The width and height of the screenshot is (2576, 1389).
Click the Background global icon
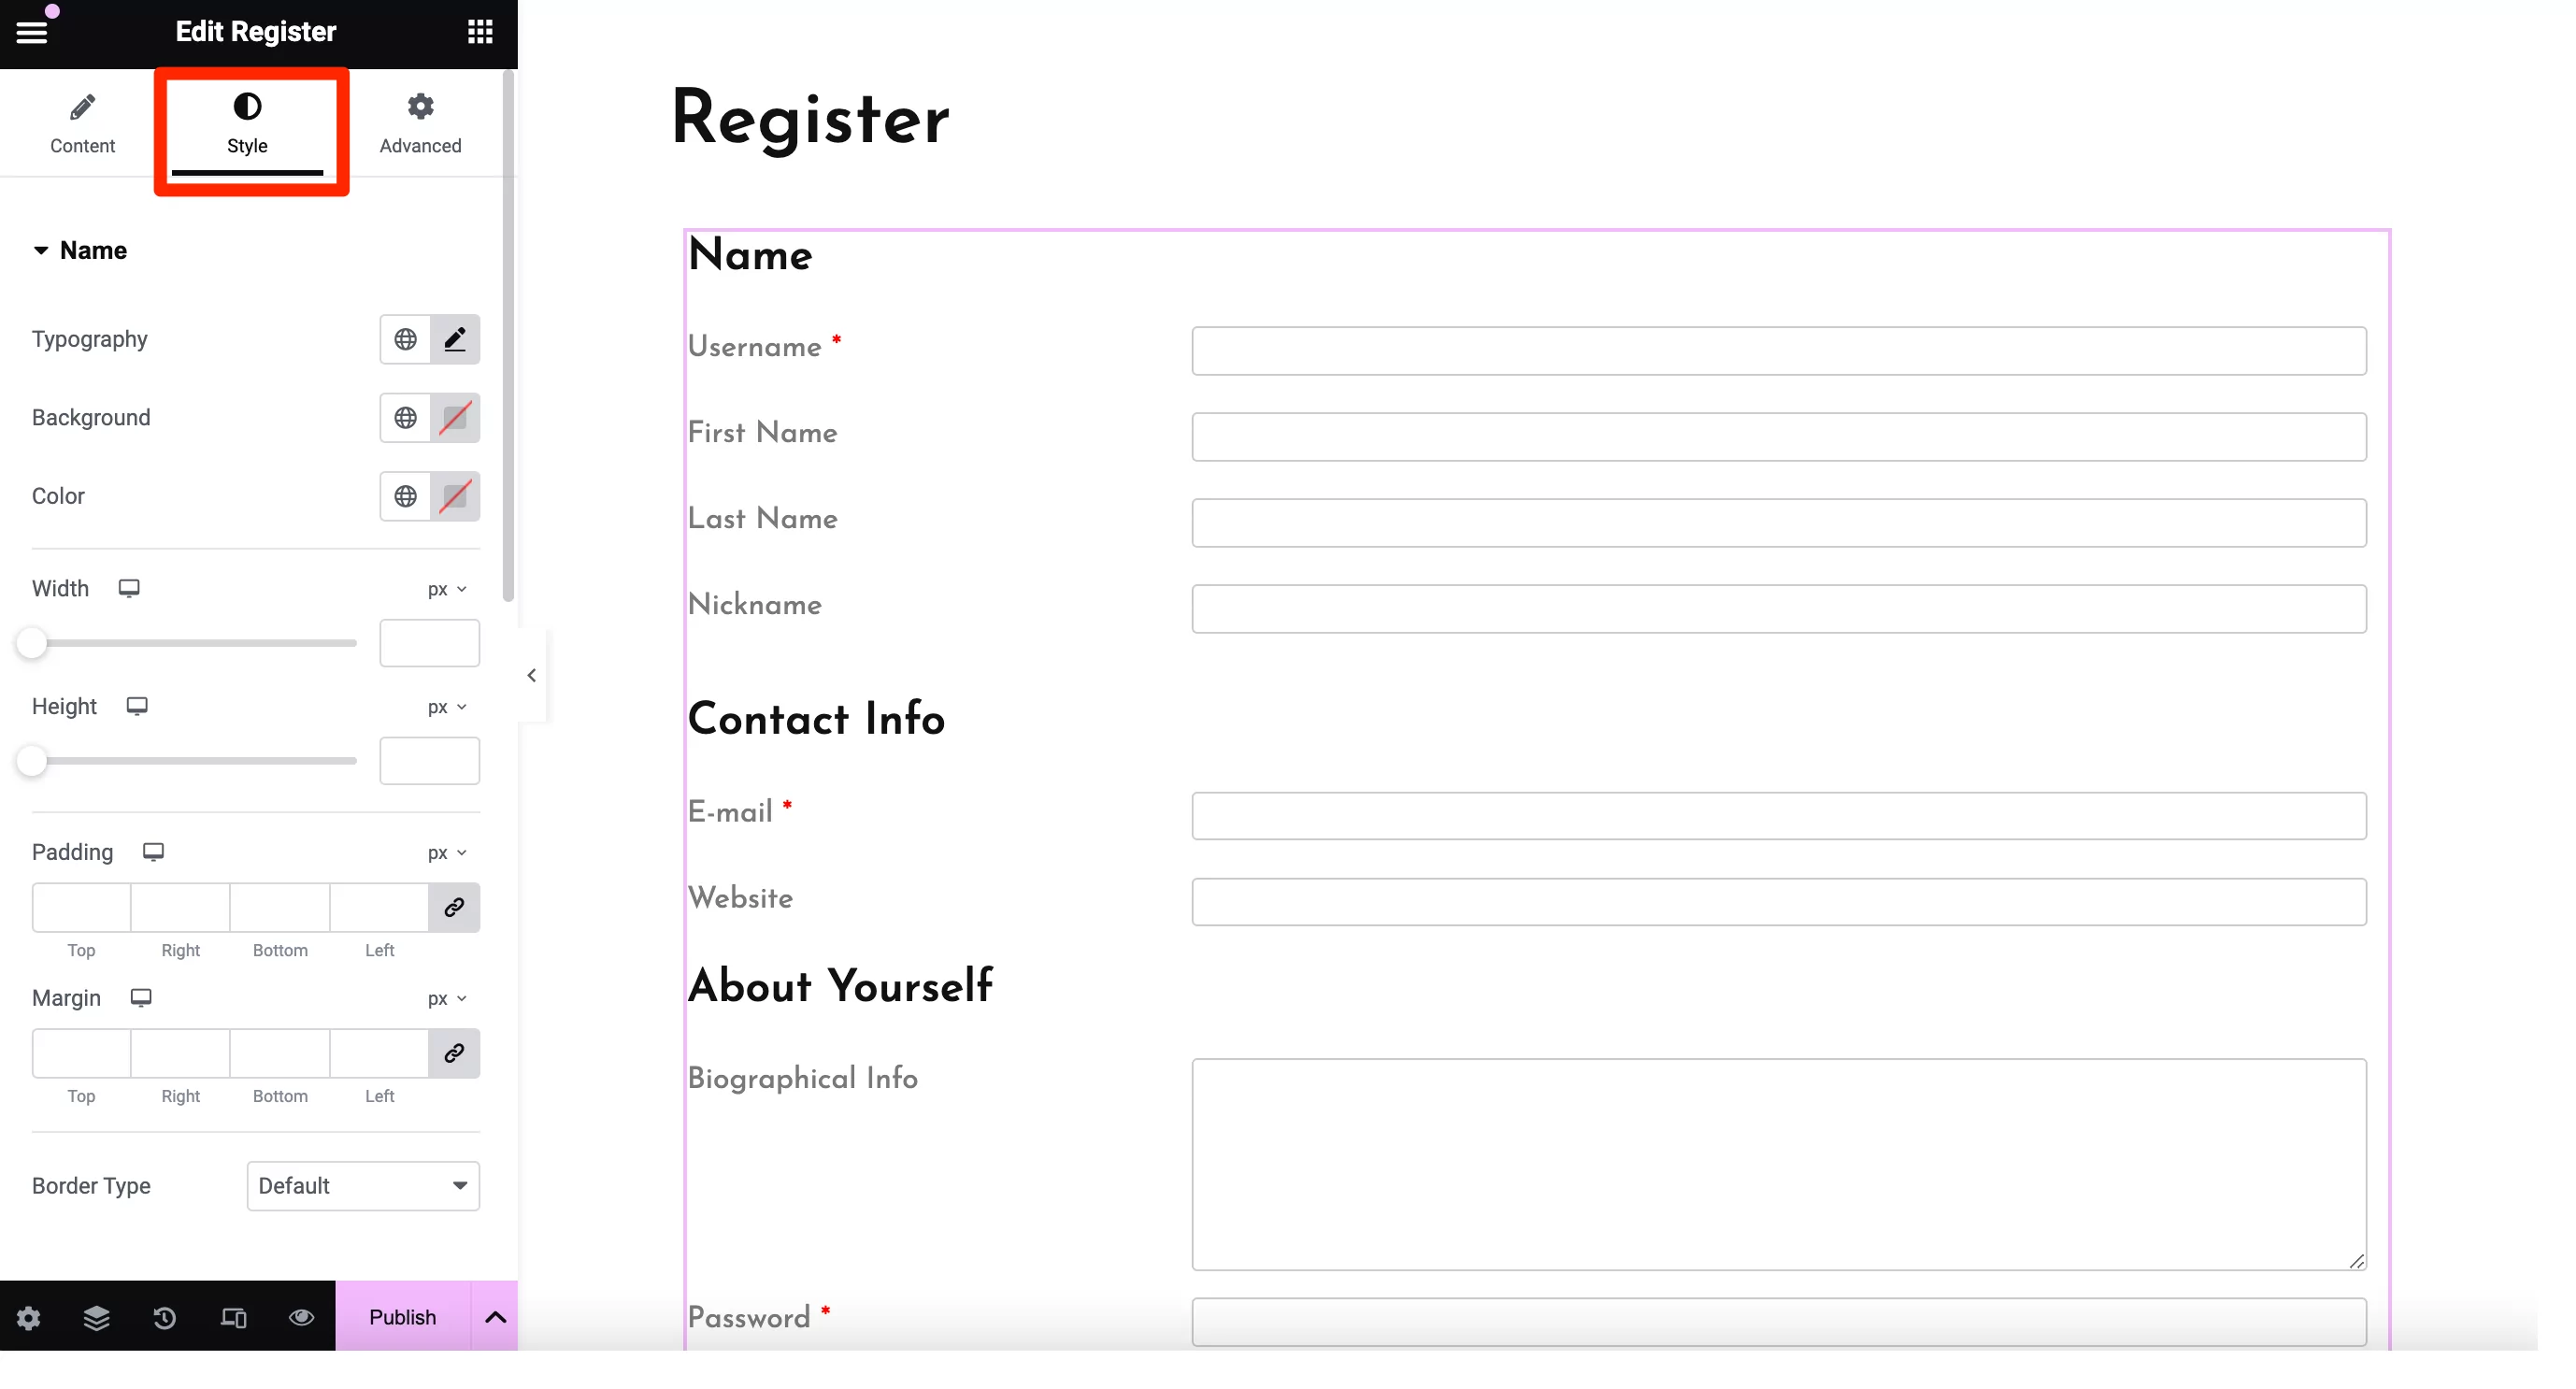click(404, 418)
